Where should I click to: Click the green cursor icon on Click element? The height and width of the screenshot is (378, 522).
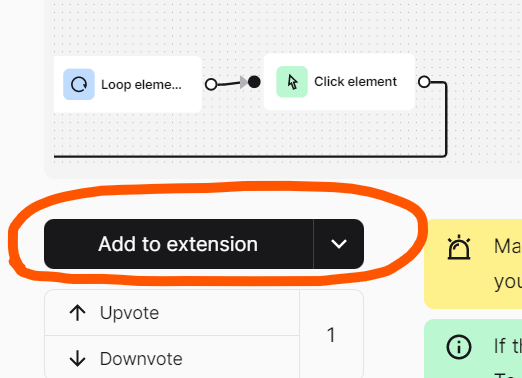292,82
